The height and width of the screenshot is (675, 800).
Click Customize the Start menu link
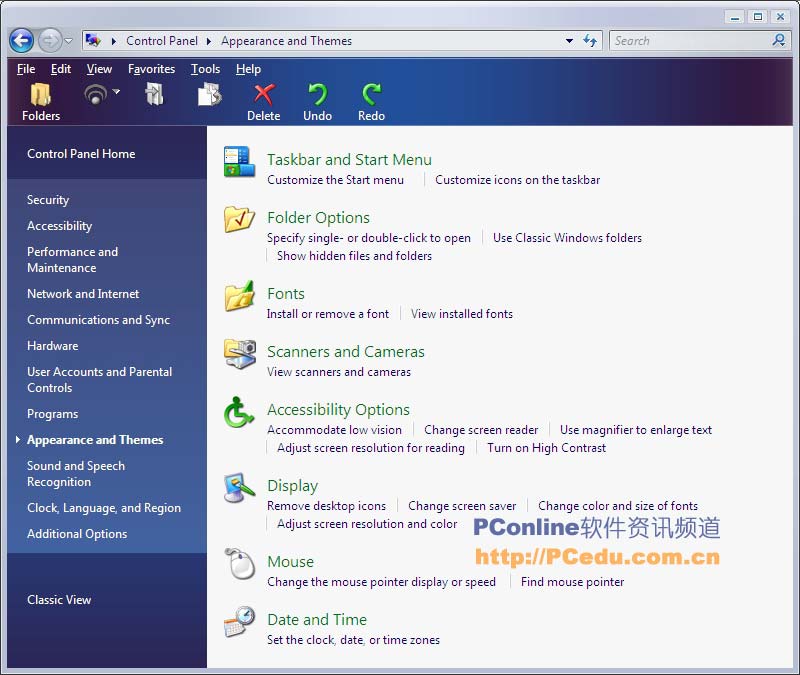(335, 180)
